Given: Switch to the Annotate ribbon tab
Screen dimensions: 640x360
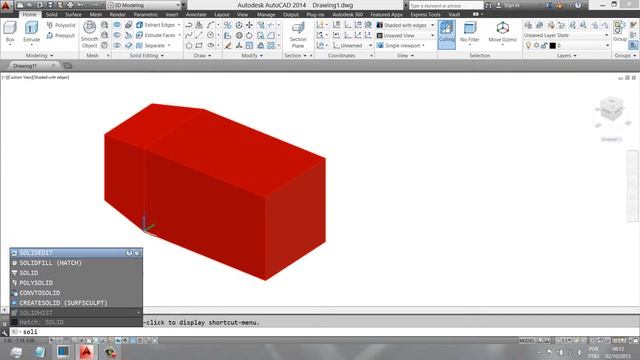Looking at the screenshot, I should pos(196,14).
